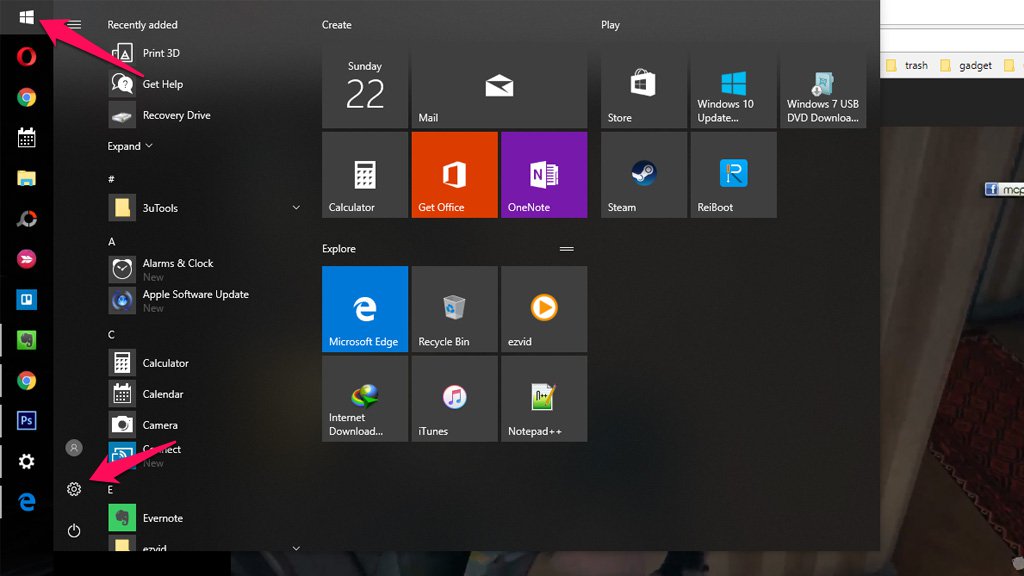Open the taskbar Calendar app icon
This screenshot has height=576, width=1024.
tap(26, 138)
